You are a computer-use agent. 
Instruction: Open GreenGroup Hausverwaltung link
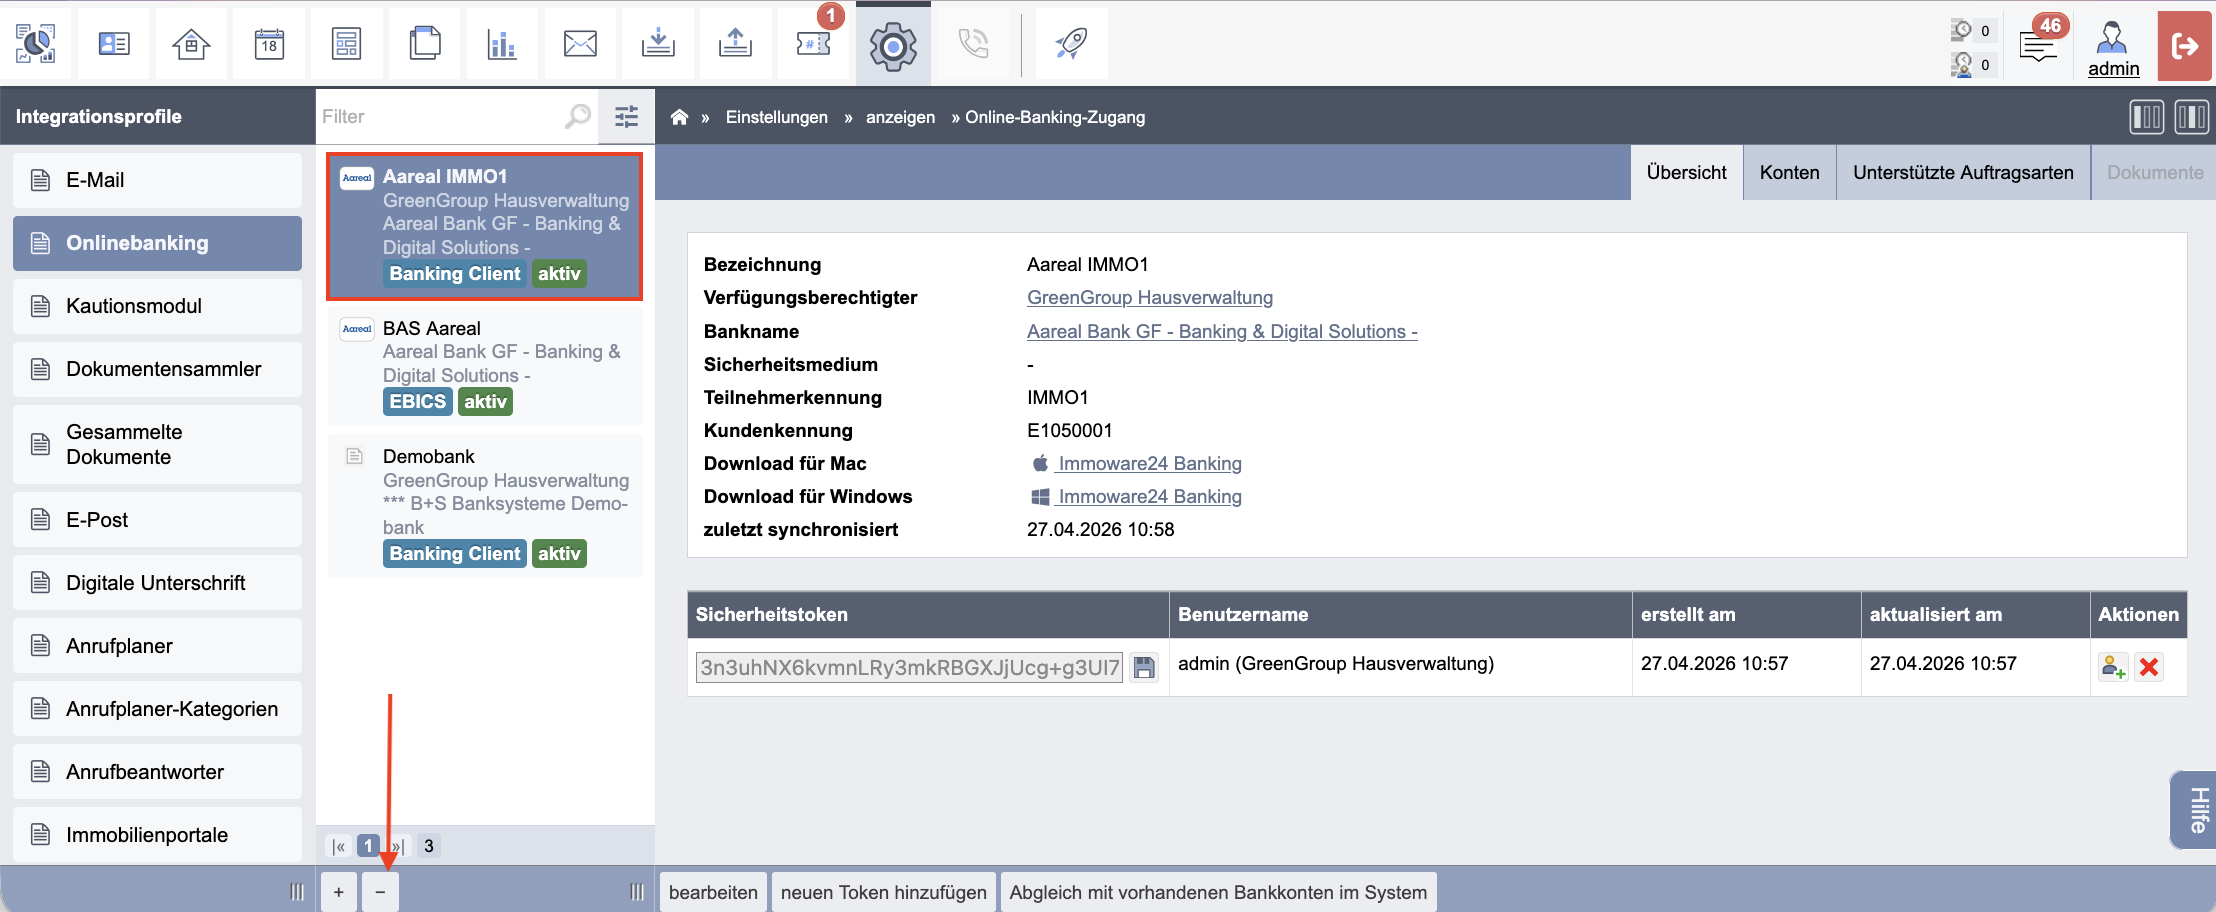(x=1150, y=298)
